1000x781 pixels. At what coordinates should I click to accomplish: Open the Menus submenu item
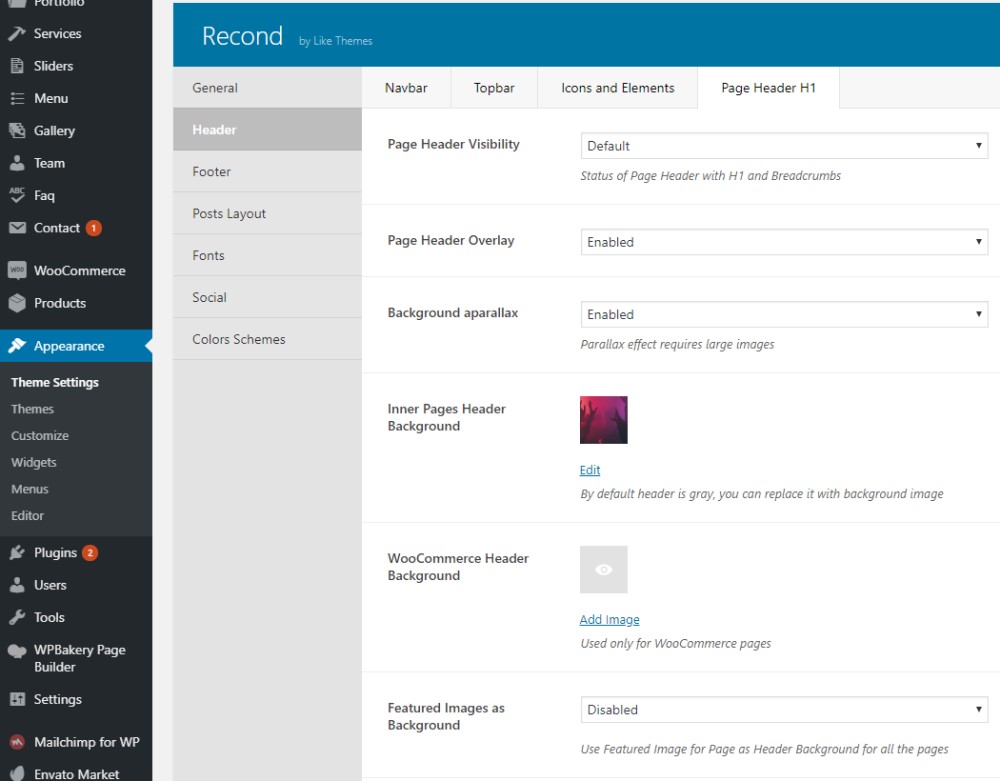click(x=30, y=489)
